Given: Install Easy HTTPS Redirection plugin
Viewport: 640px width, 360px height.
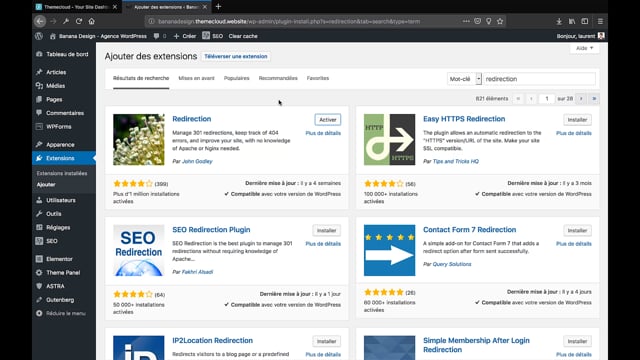Looking at the screenshot, I should point(577,120).
